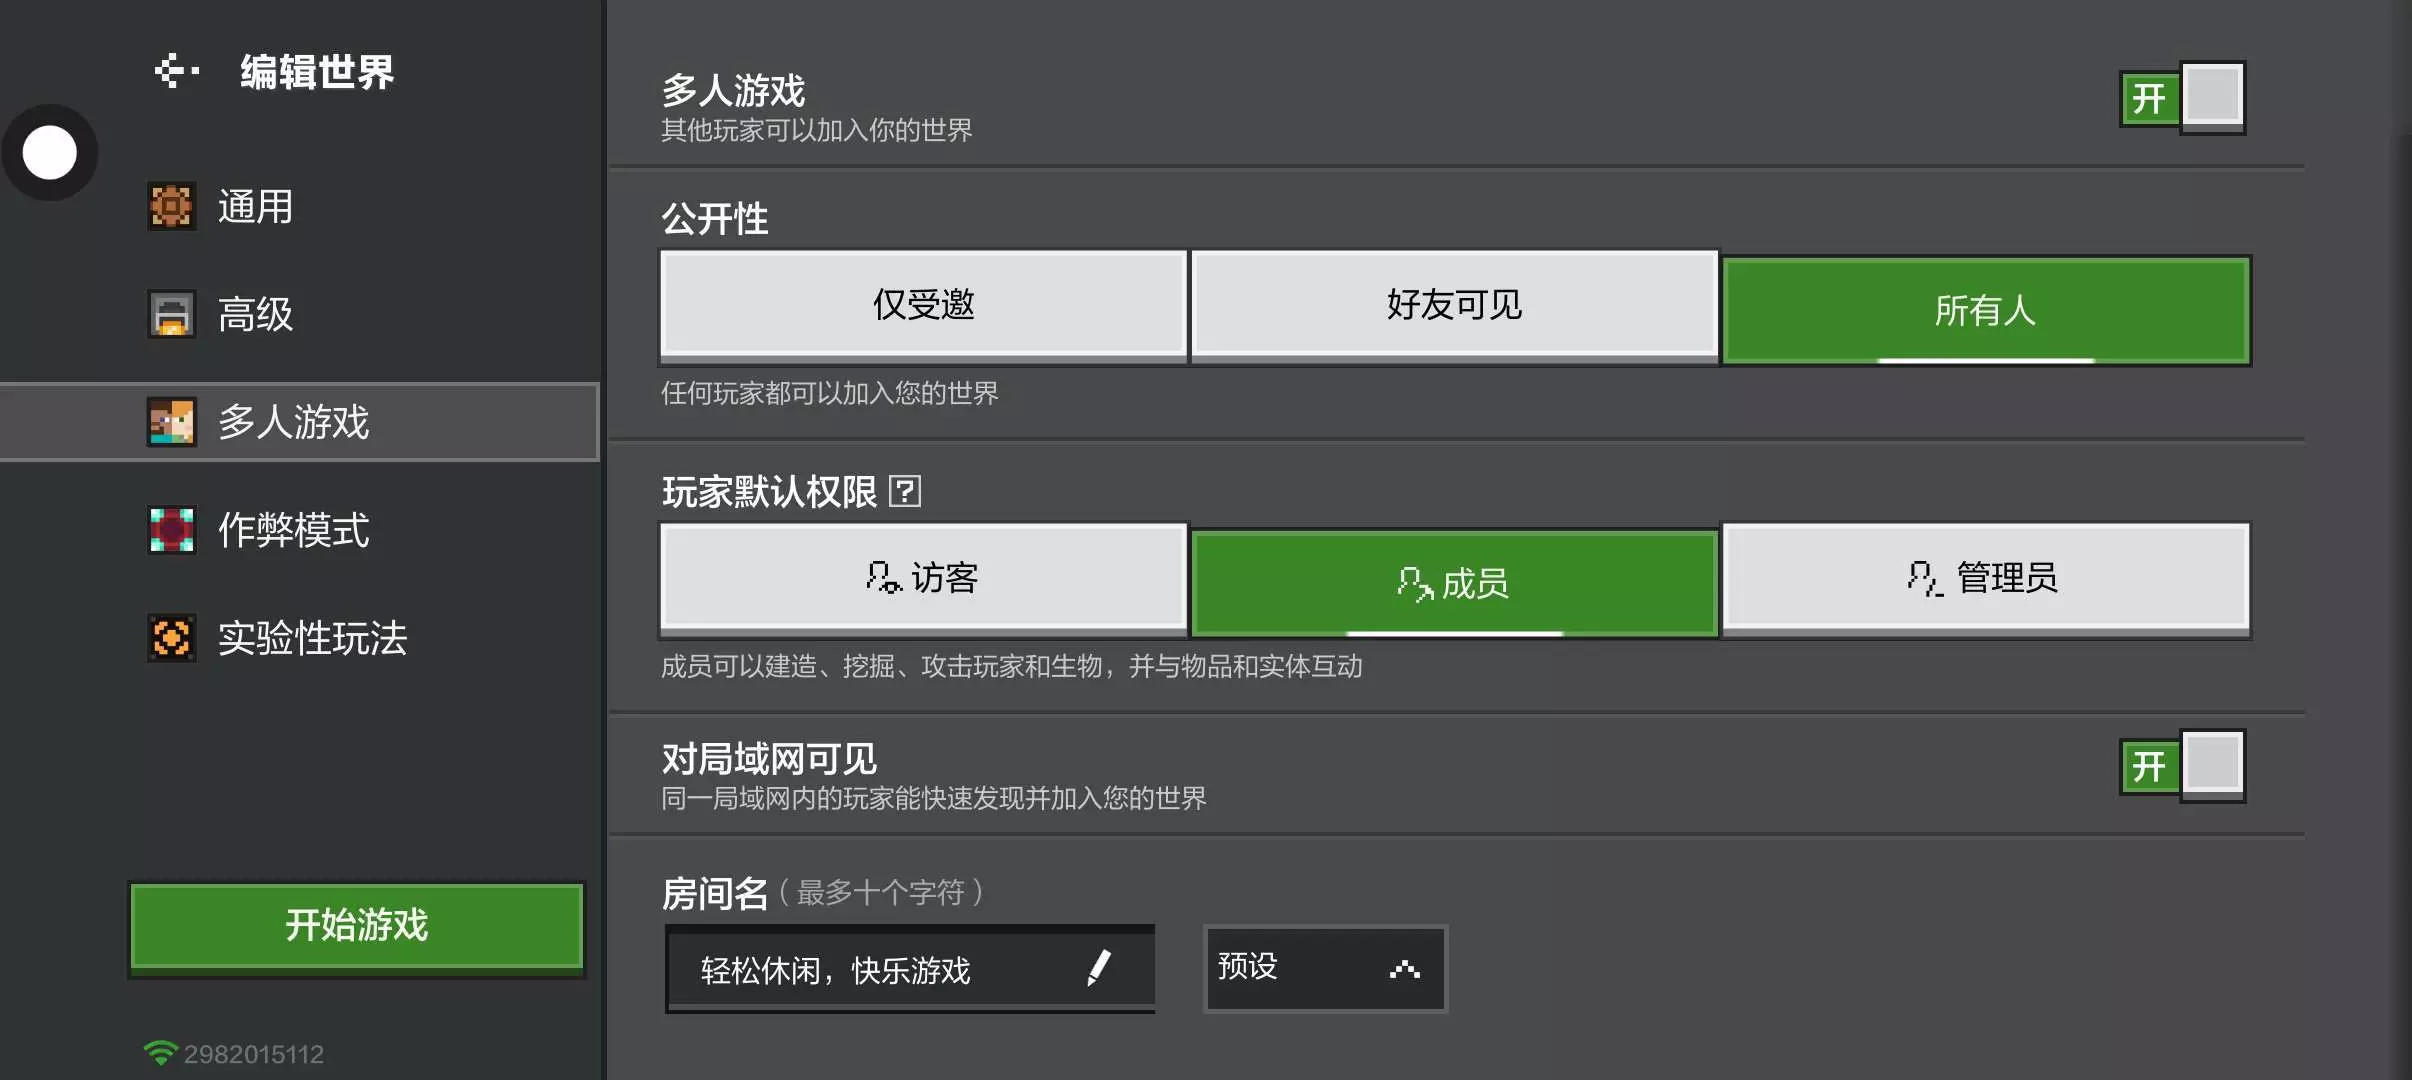This screenshot has width=2412, height=1080.
Task: Open the 预设 room name dropdown
Action: point(1324,968)
